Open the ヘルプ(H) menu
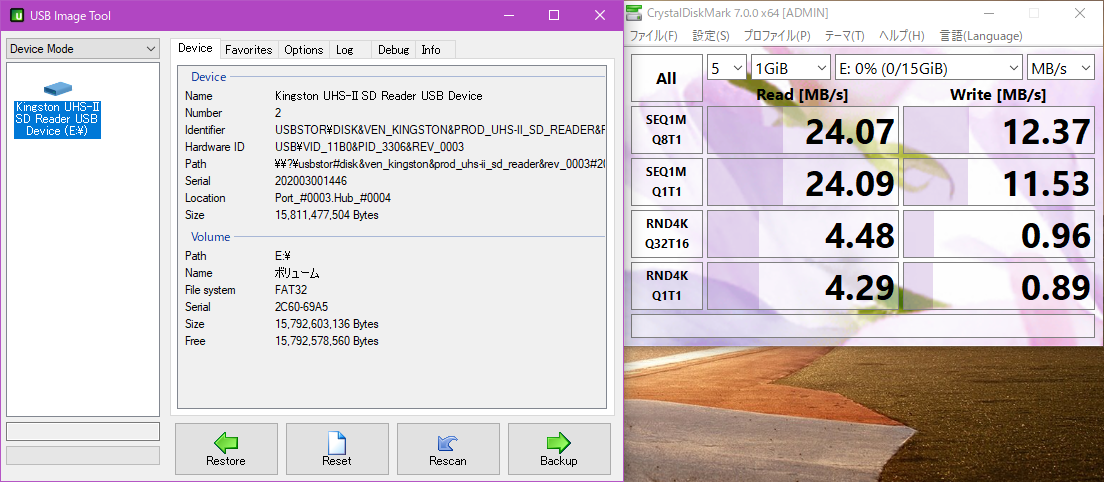 901,36
